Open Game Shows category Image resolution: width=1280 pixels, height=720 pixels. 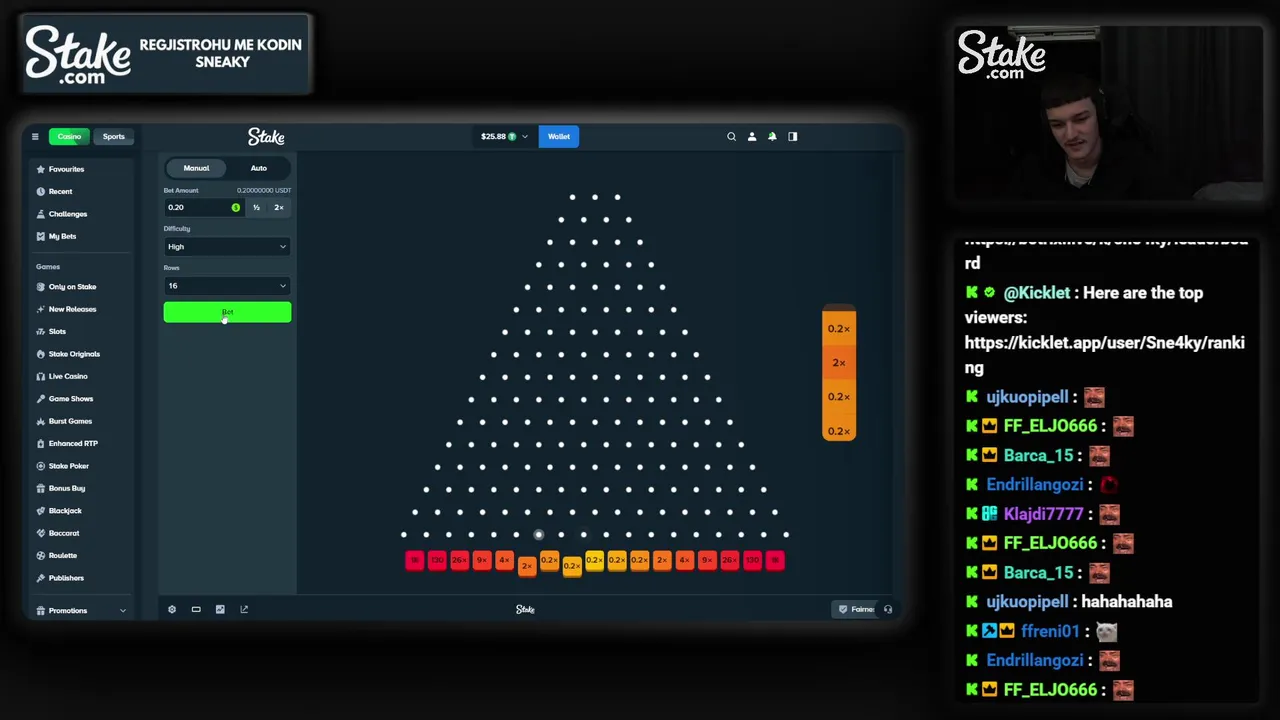click(64, 399)
